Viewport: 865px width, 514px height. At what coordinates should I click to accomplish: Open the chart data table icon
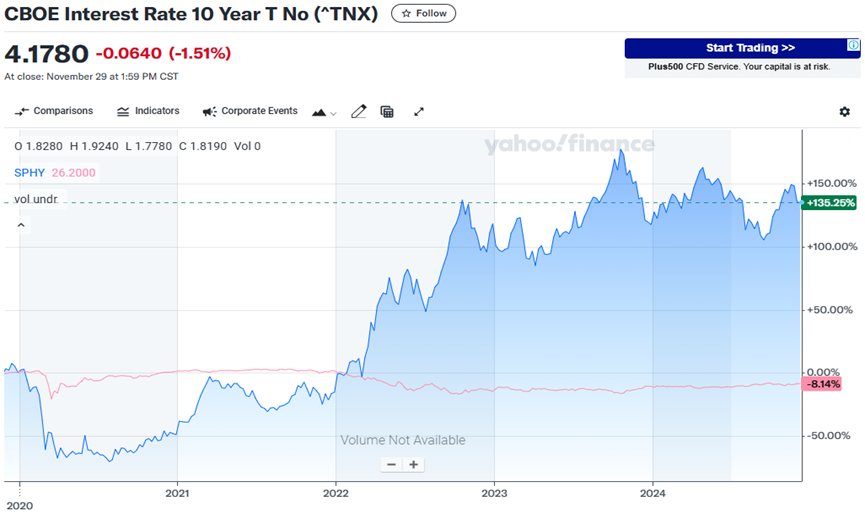pos(387,112)
